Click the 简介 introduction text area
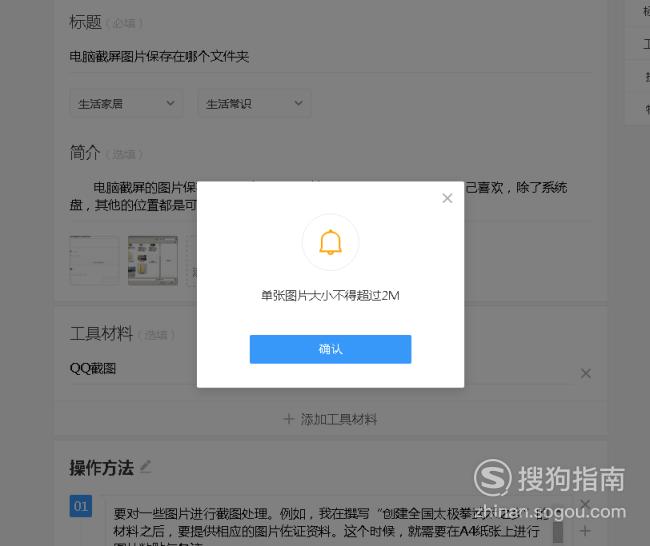This screenshot has width=650, height=546. [330, 196]
